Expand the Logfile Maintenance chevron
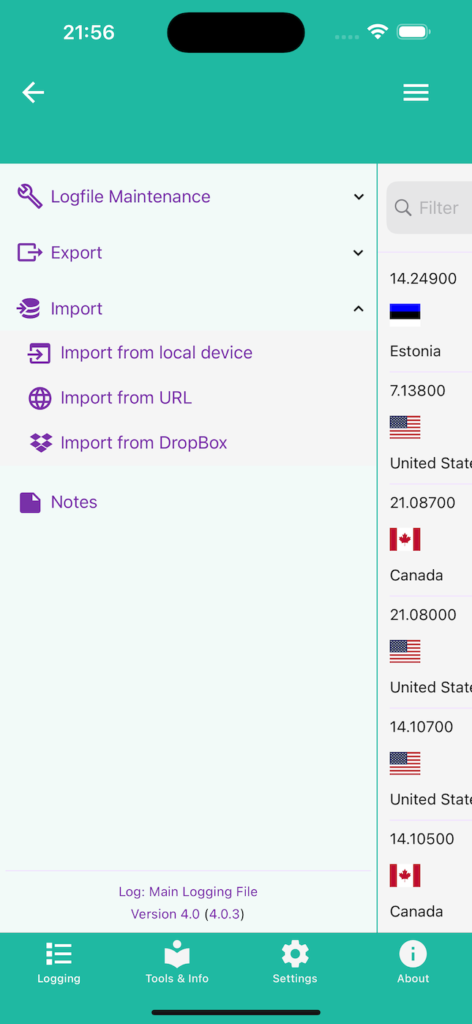The image size is (472, 1024). coord(358,197)
